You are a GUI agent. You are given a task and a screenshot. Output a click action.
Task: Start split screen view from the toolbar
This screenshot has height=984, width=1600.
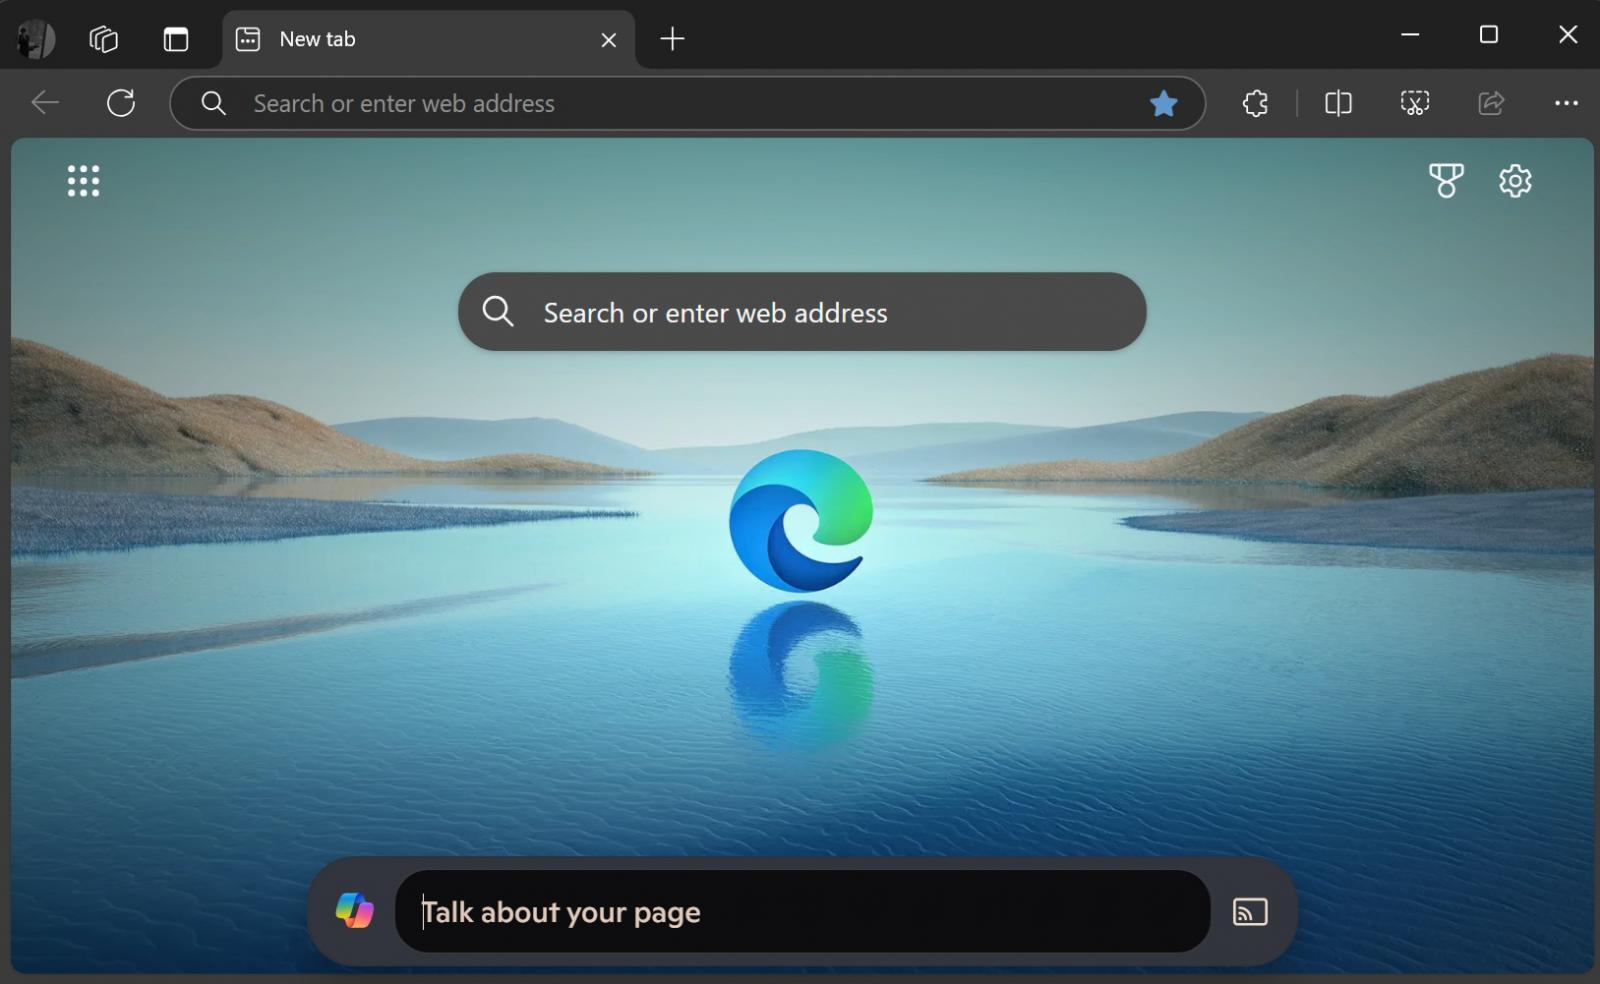point(1338,103)
